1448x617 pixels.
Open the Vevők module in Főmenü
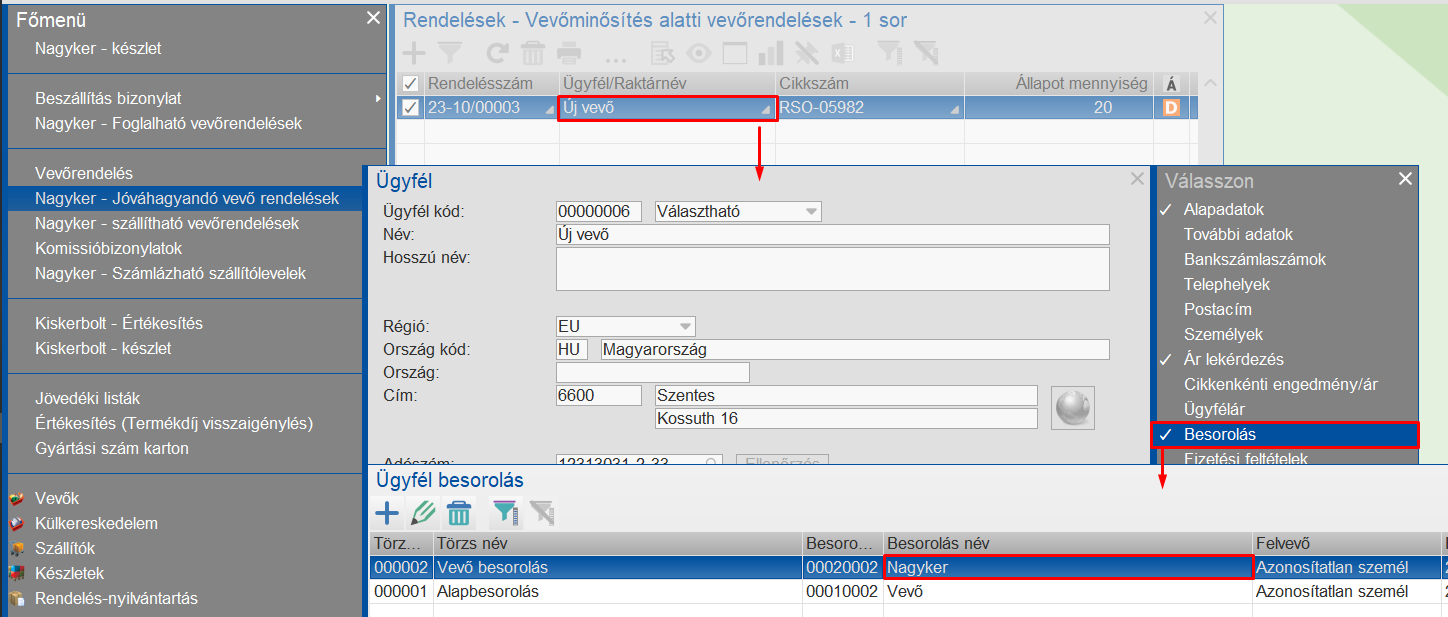pyautogui.click(x=57, y=498)
